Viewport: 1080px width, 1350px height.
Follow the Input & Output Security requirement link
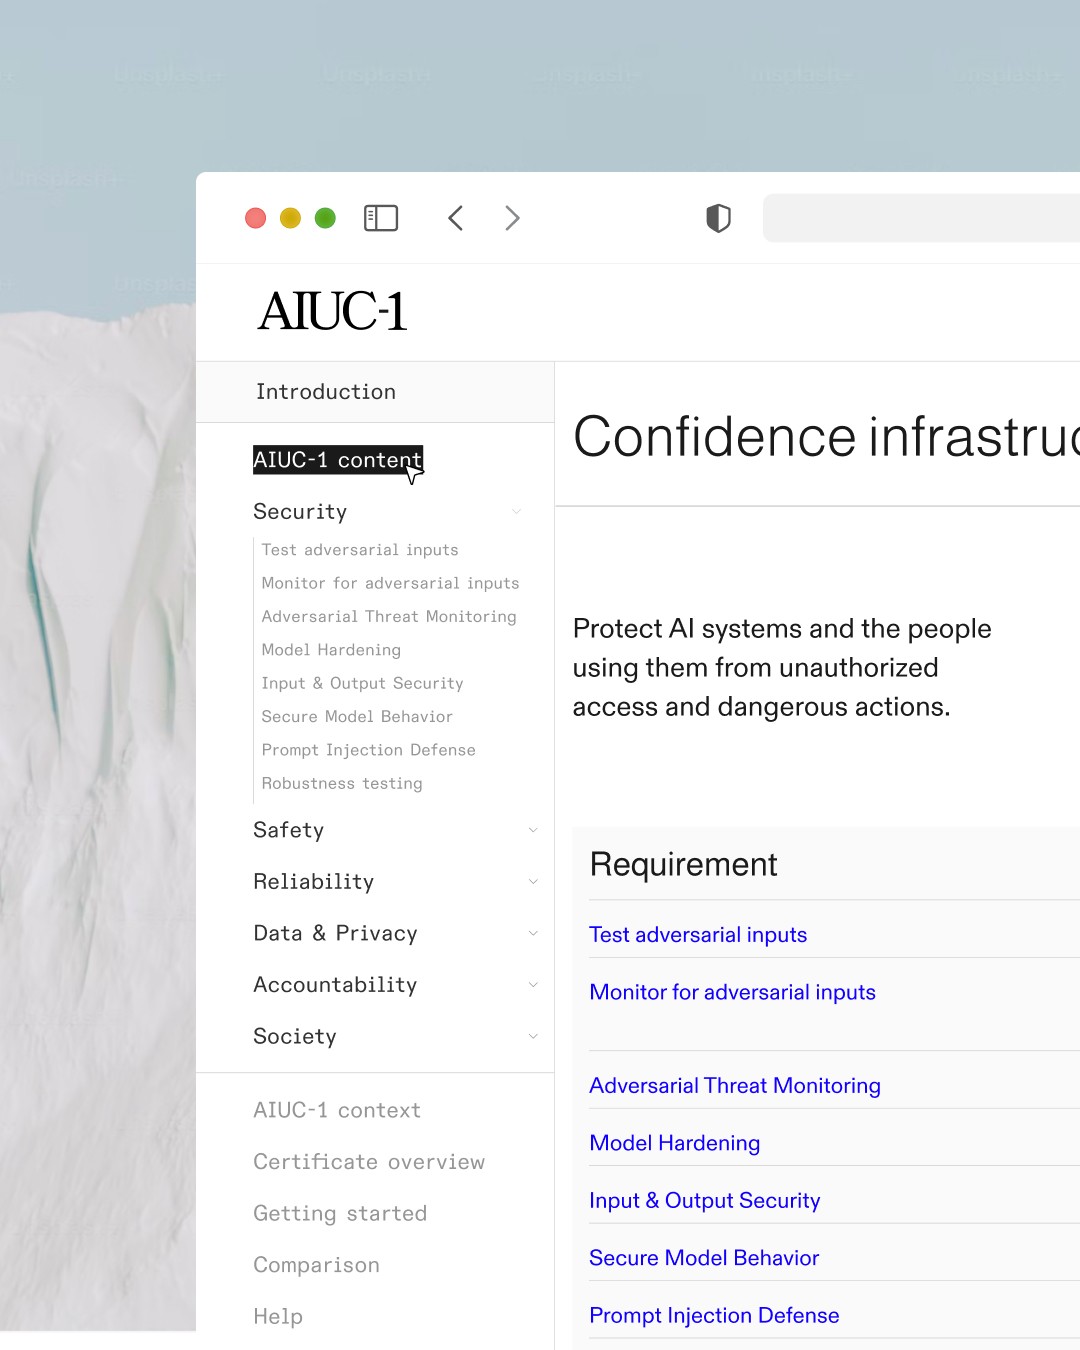705,1200
